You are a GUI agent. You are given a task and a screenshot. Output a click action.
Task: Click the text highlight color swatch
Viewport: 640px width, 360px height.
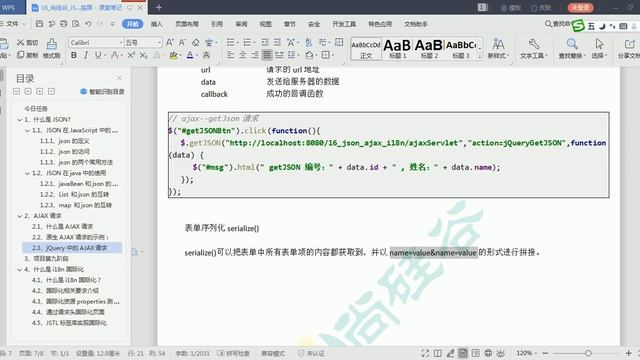tap(173, 55)
